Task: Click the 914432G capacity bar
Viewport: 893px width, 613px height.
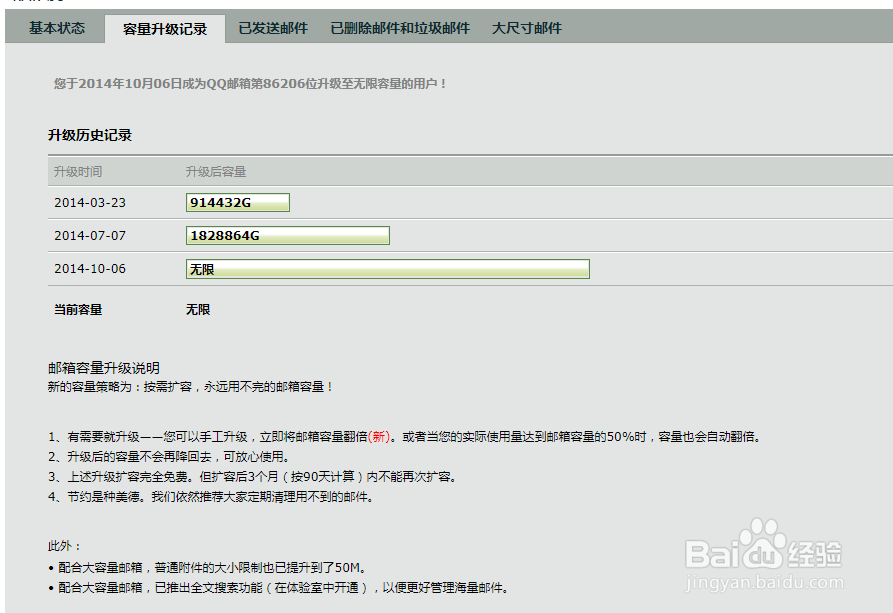Action: (237, 202)
